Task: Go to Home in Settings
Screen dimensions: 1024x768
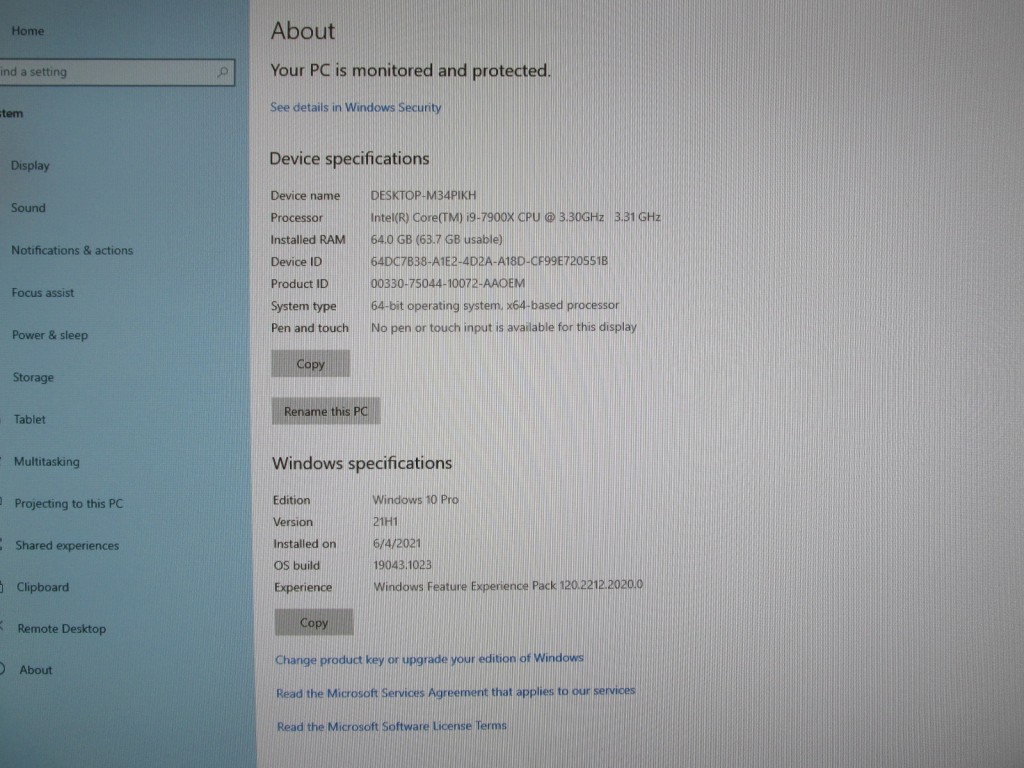Action: pos(27,31)
